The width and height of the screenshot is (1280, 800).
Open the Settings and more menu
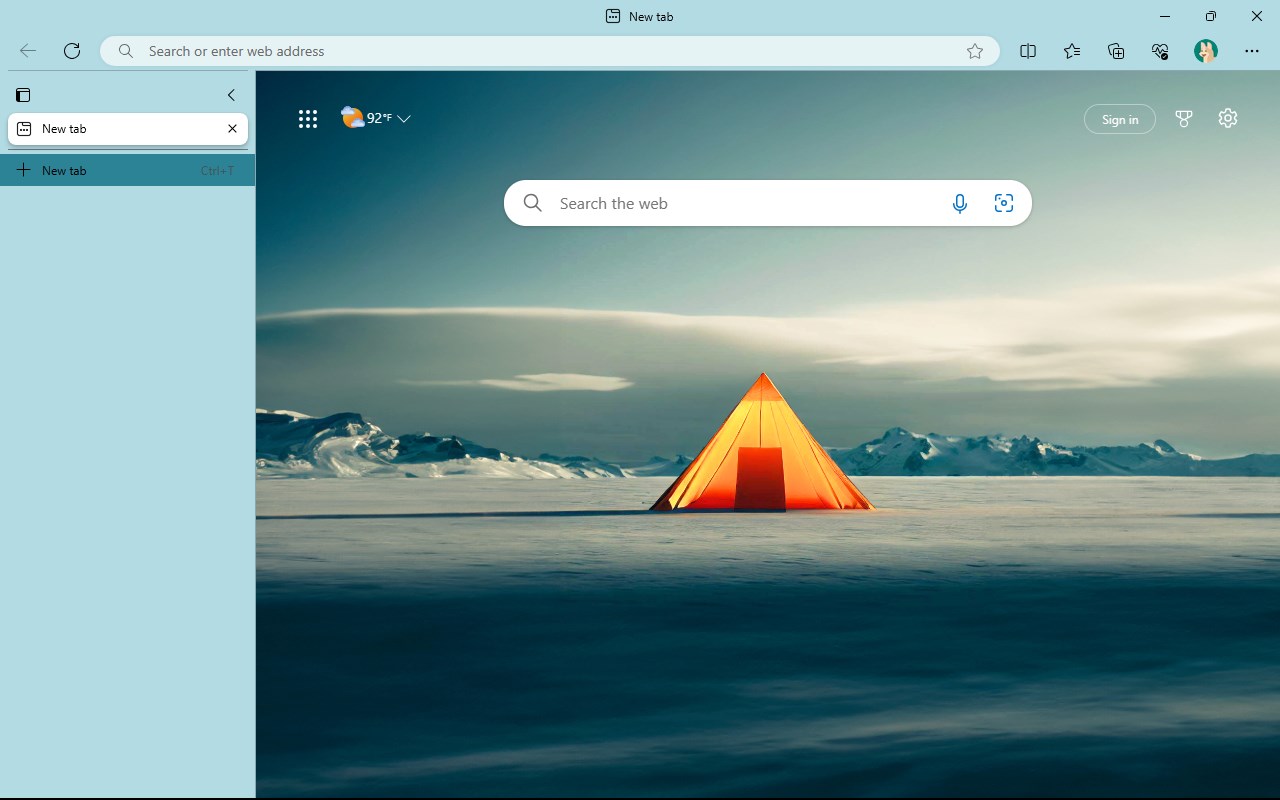click(1252, 51)
